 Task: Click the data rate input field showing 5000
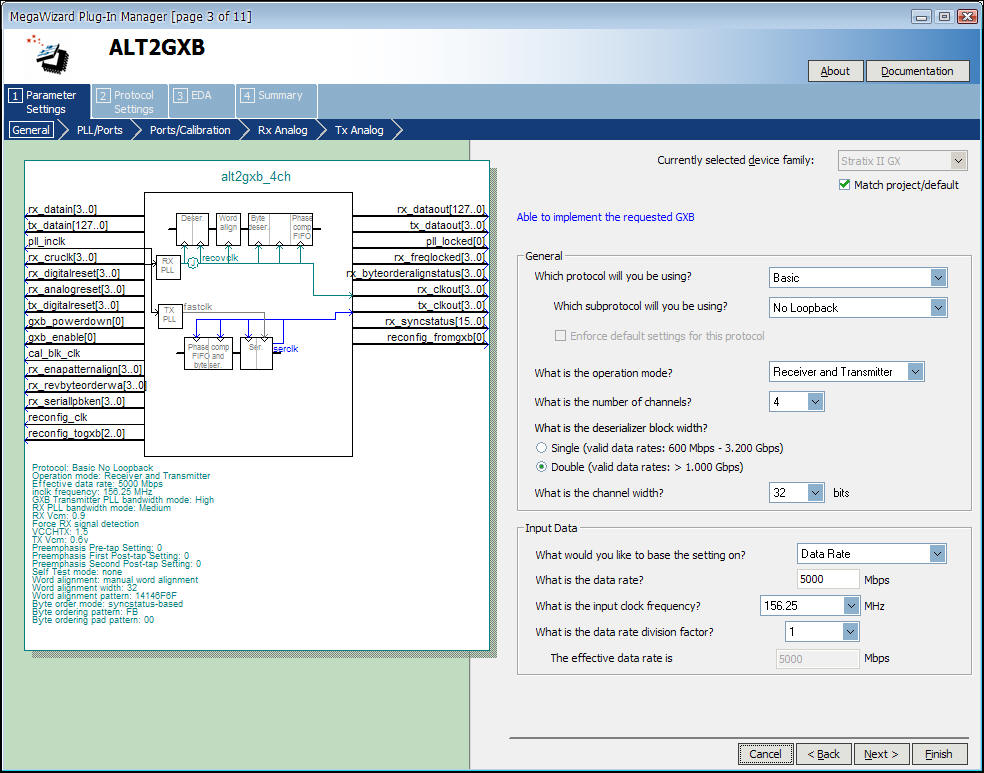click(828, 579)
